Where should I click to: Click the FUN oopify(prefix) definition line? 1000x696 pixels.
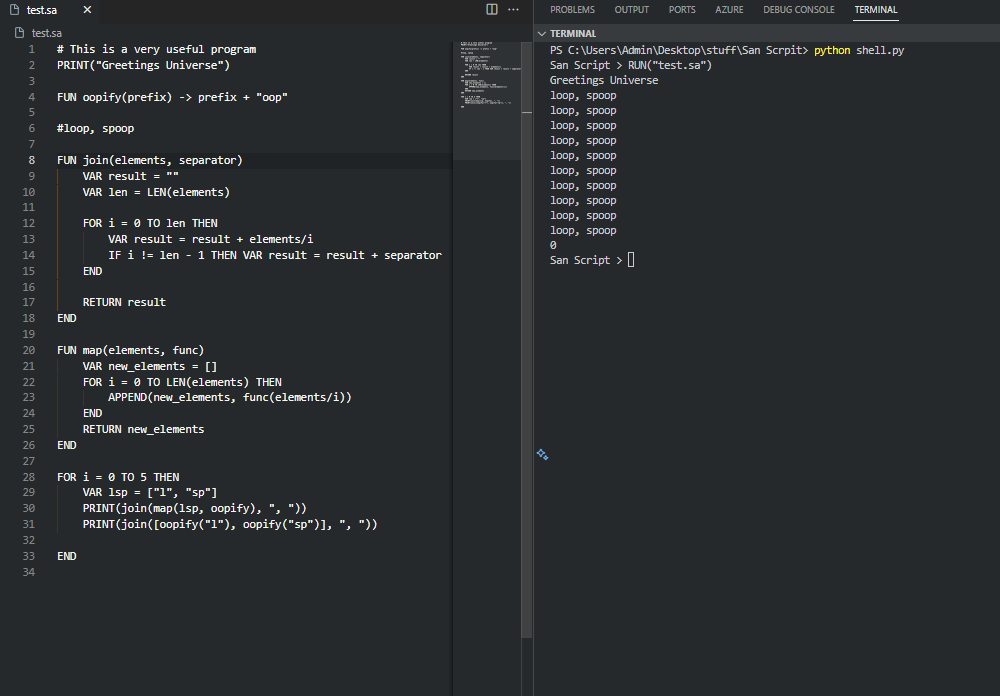point(172,97)
